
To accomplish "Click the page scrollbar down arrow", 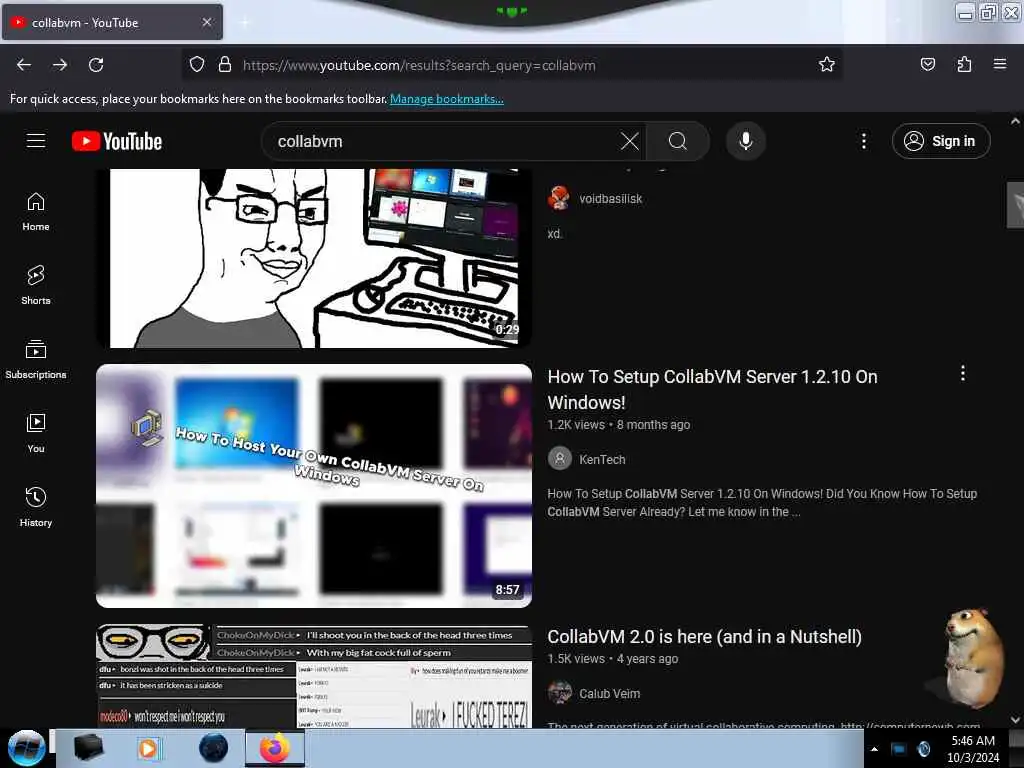I will point(1015,720).
